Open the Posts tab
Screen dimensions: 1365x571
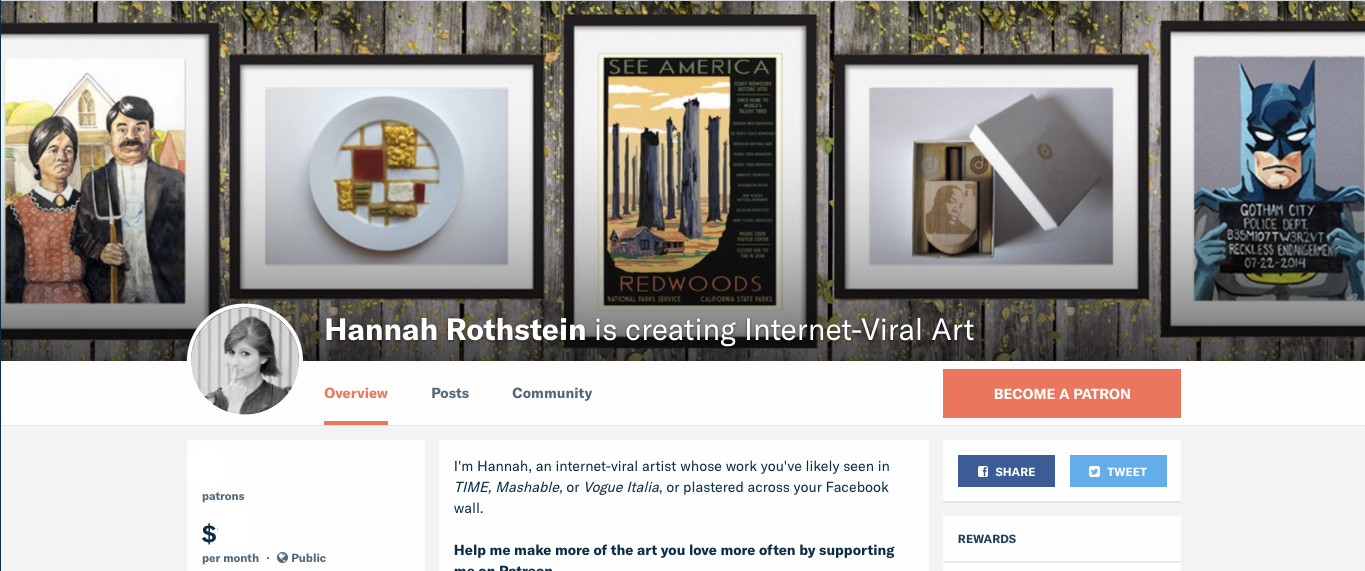pyautogui.click(x=450, y=393)
